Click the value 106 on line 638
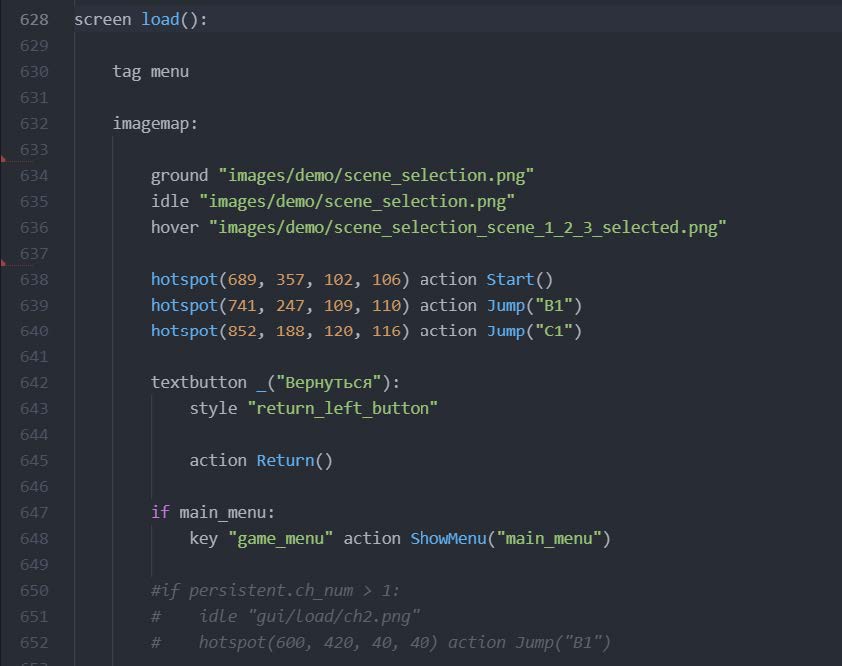This screenshot has width=842, height=666. point(386,280)
